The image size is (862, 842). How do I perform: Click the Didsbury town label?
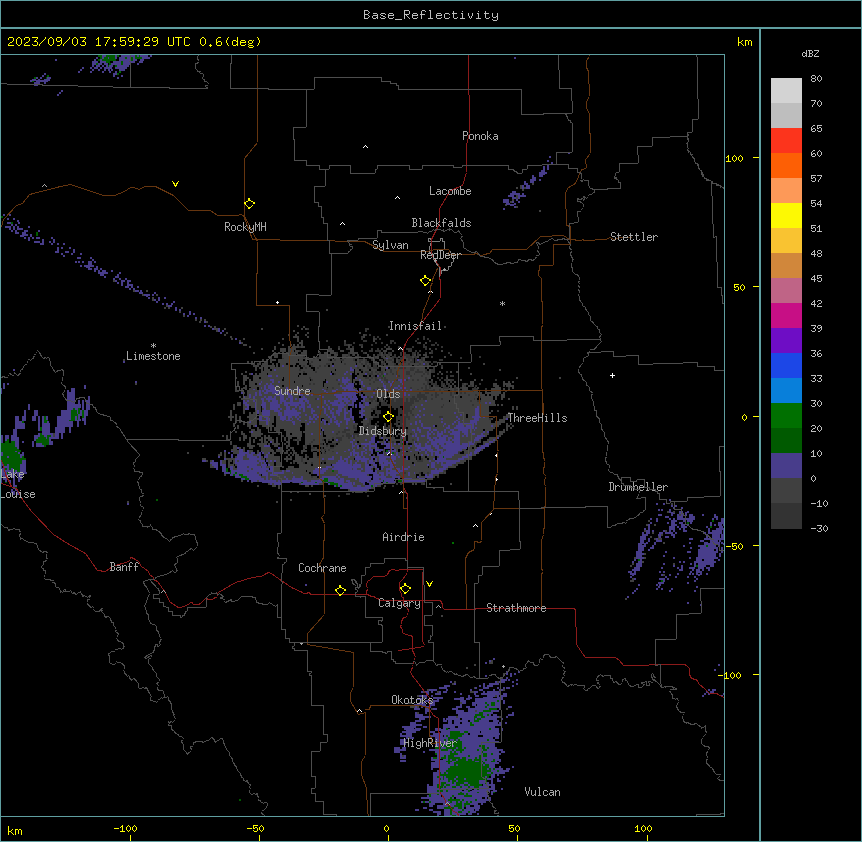(383, 431)
